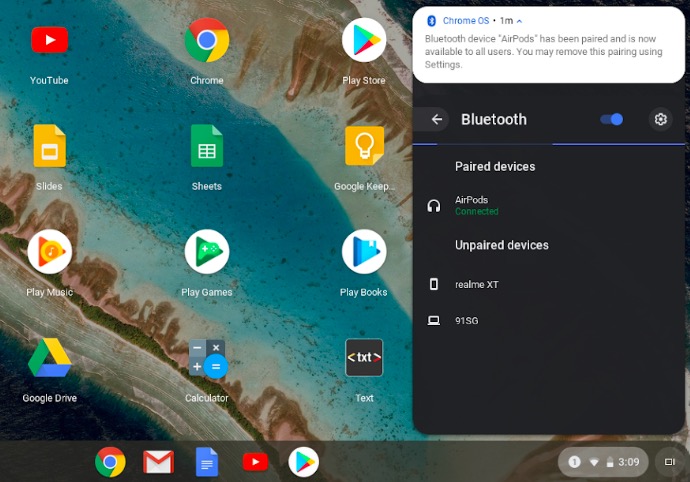Open Google Keep app
This screenshot has height=482, width=690.
[x=364, y=146]
